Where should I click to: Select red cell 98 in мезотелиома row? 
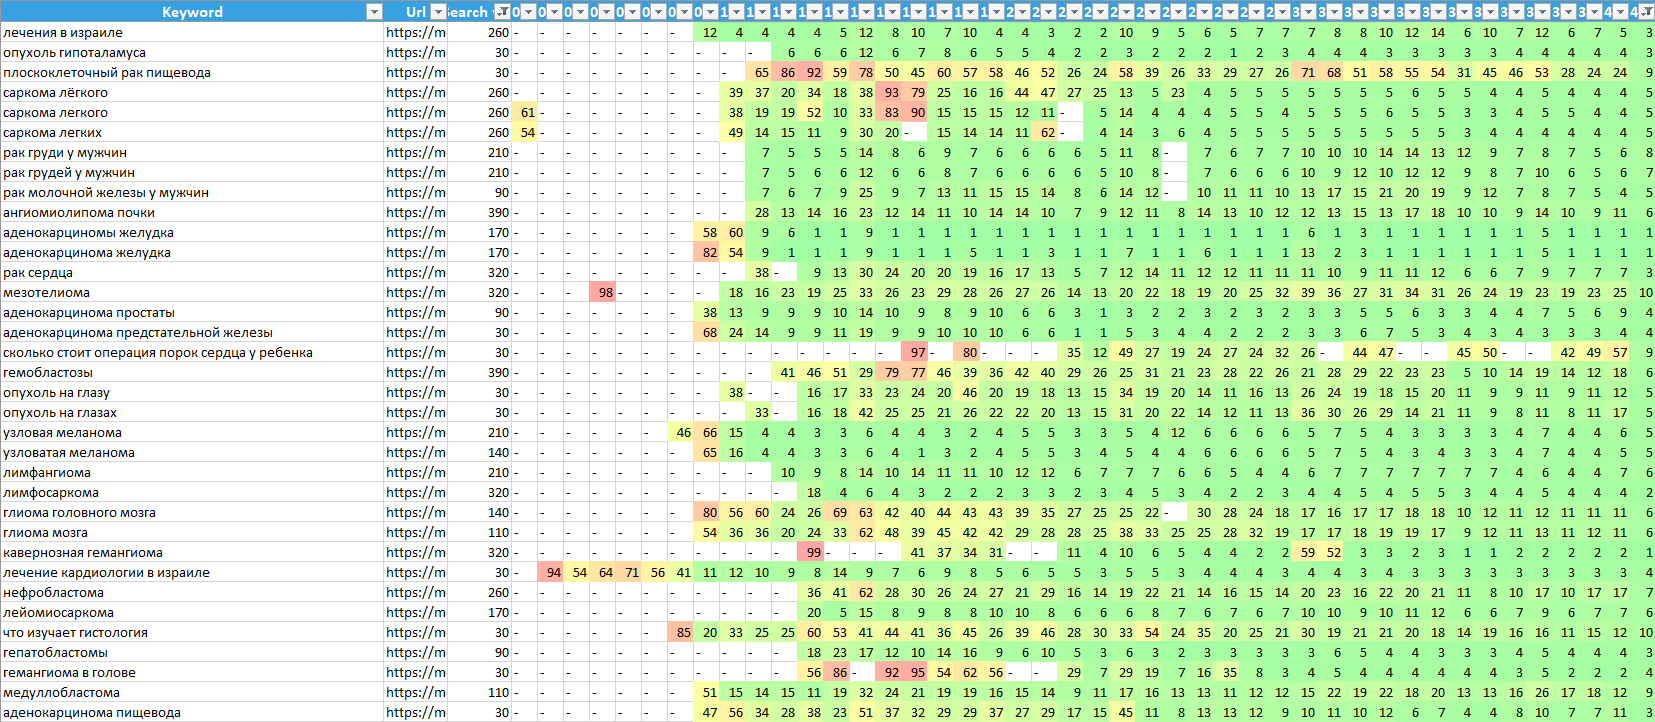point(605,292)
